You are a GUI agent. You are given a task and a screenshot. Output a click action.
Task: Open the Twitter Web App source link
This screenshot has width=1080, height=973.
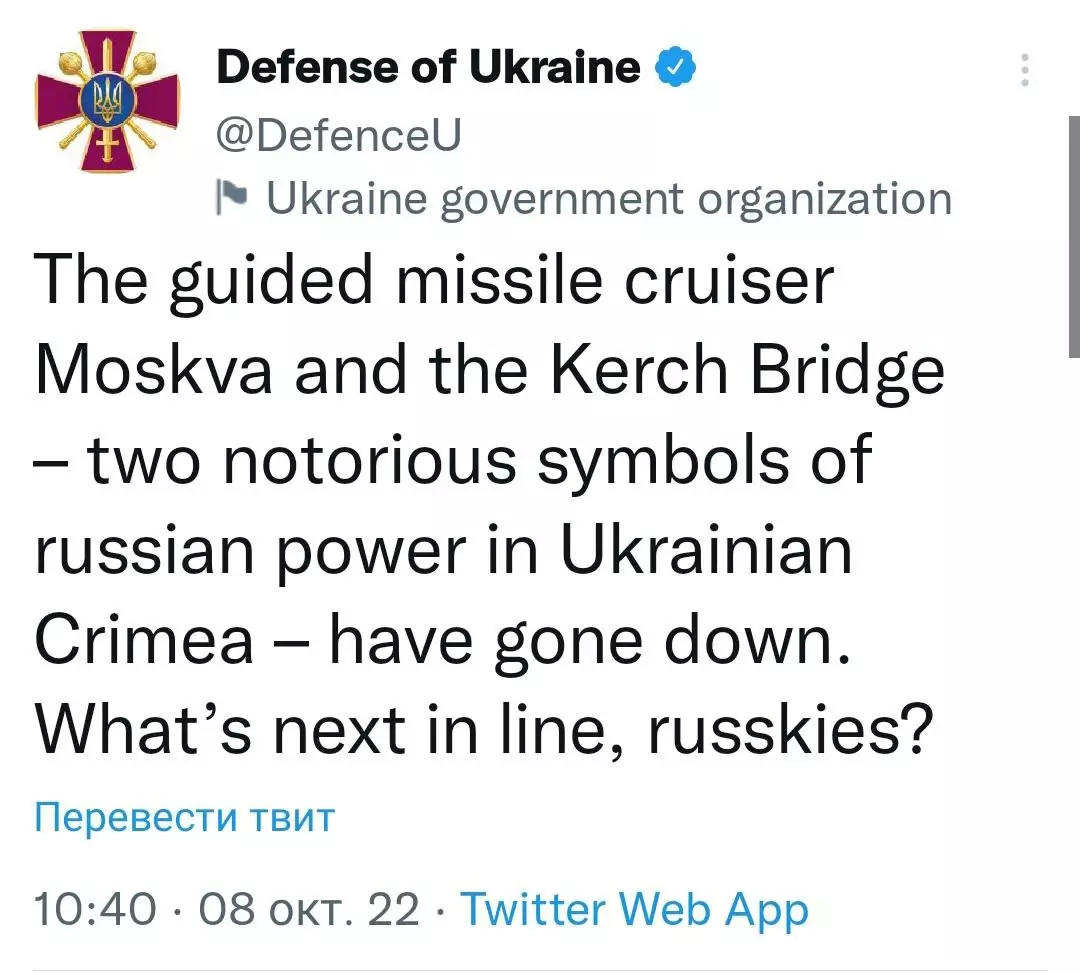[634, 910]
